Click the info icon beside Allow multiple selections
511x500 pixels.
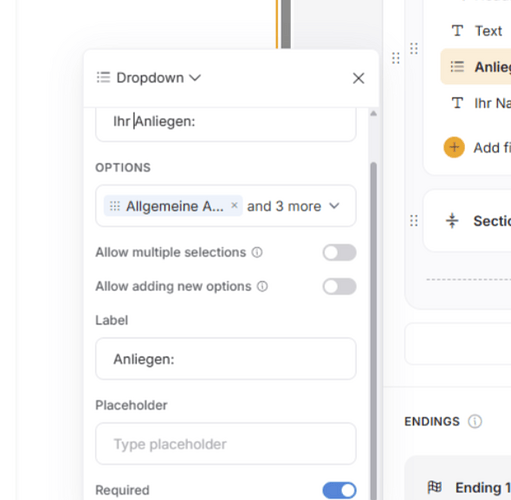tap(257, 252)
